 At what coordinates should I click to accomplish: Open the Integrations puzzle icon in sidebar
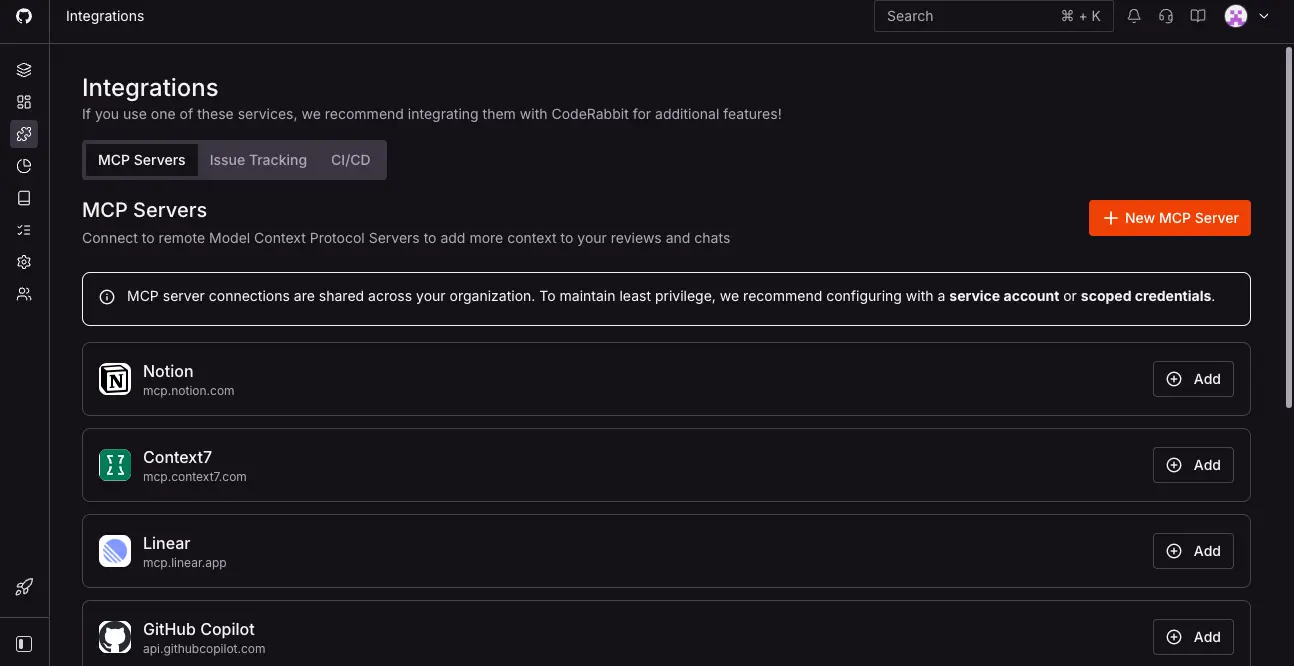24,133
